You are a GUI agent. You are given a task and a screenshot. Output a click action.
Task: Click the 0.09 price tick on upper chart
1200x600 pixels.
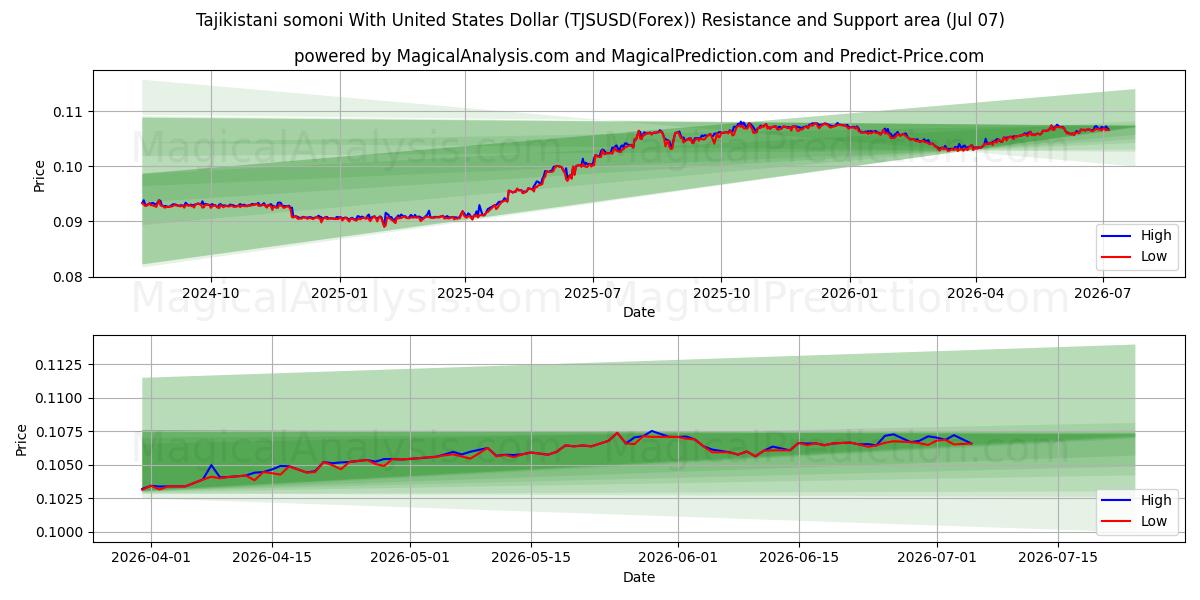[x=70, y=221]
